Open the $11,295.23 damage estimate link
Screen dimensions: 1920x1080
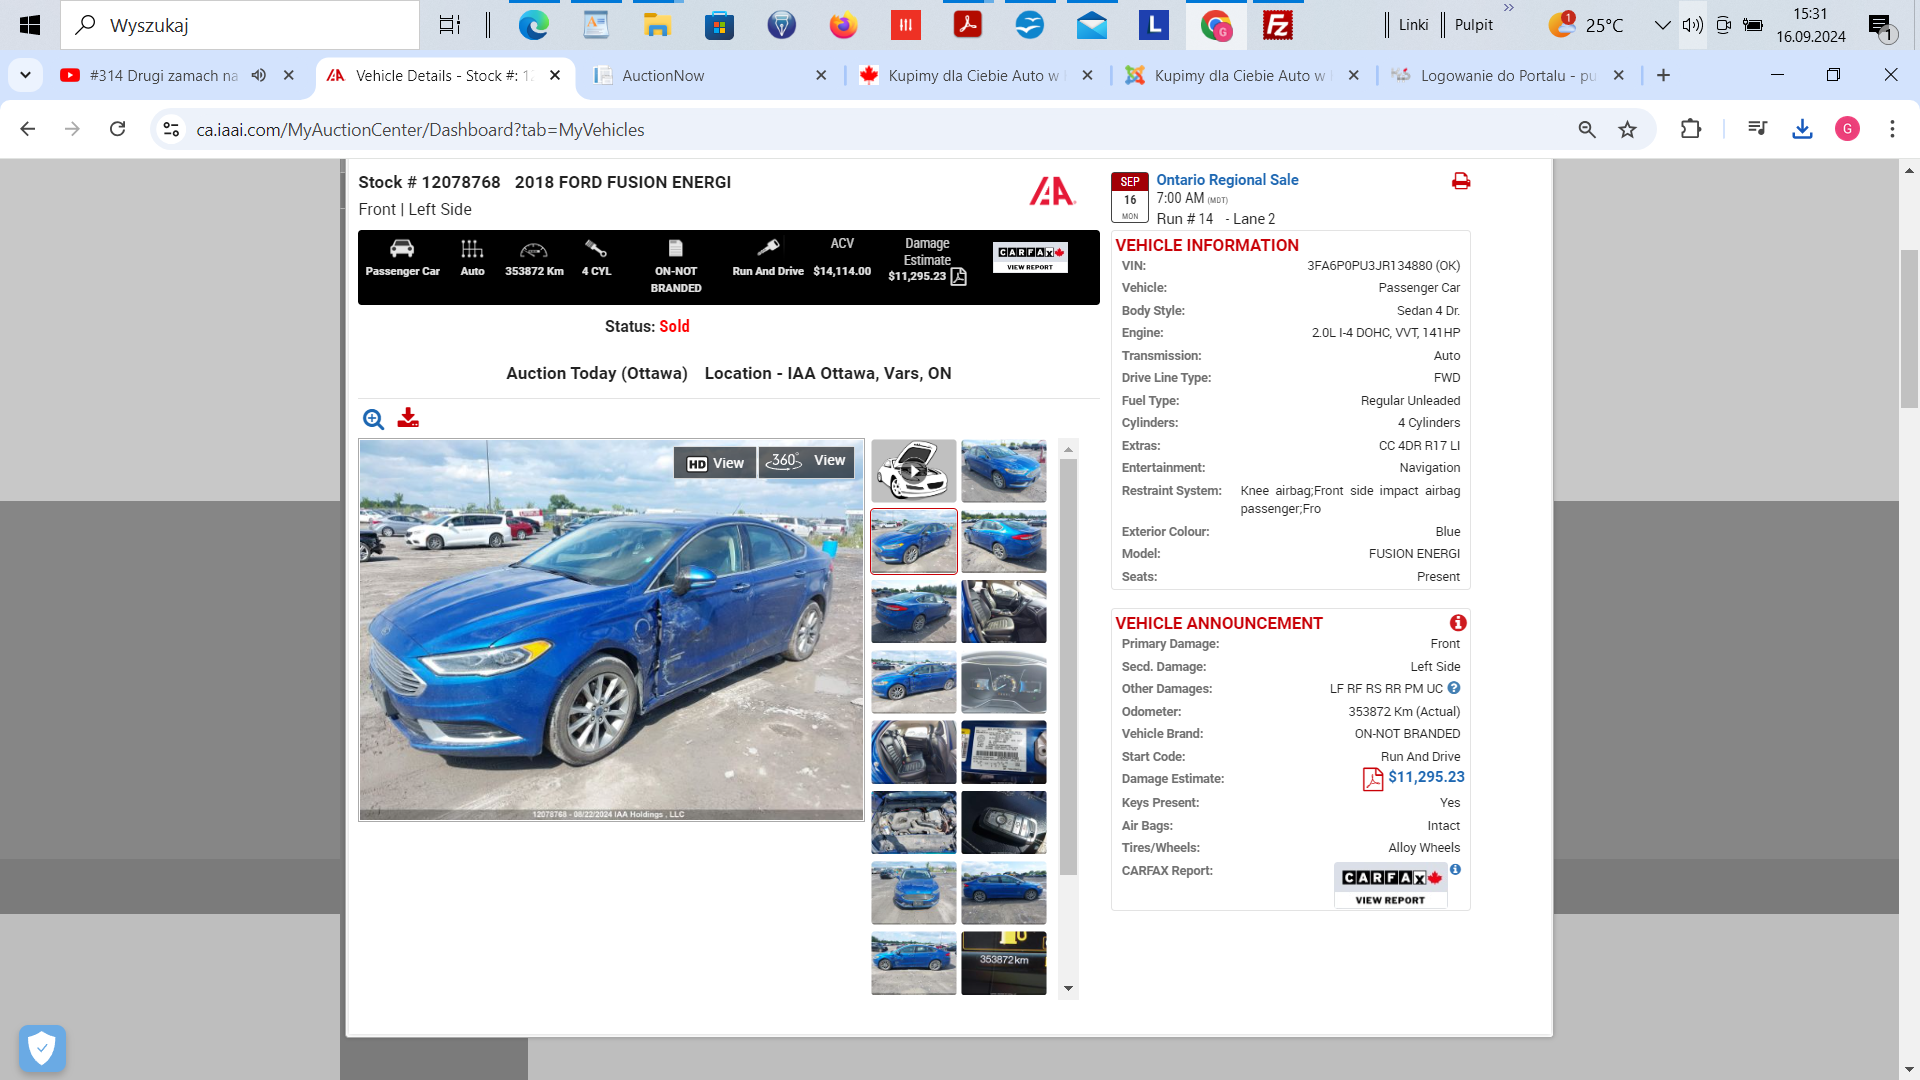coord(1426,777)
